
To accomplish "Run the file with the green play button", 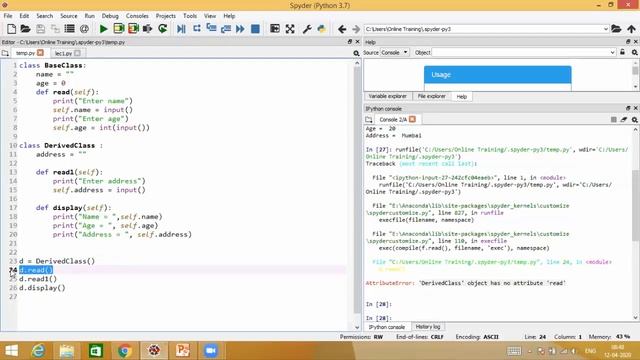I will click(103, 29).
